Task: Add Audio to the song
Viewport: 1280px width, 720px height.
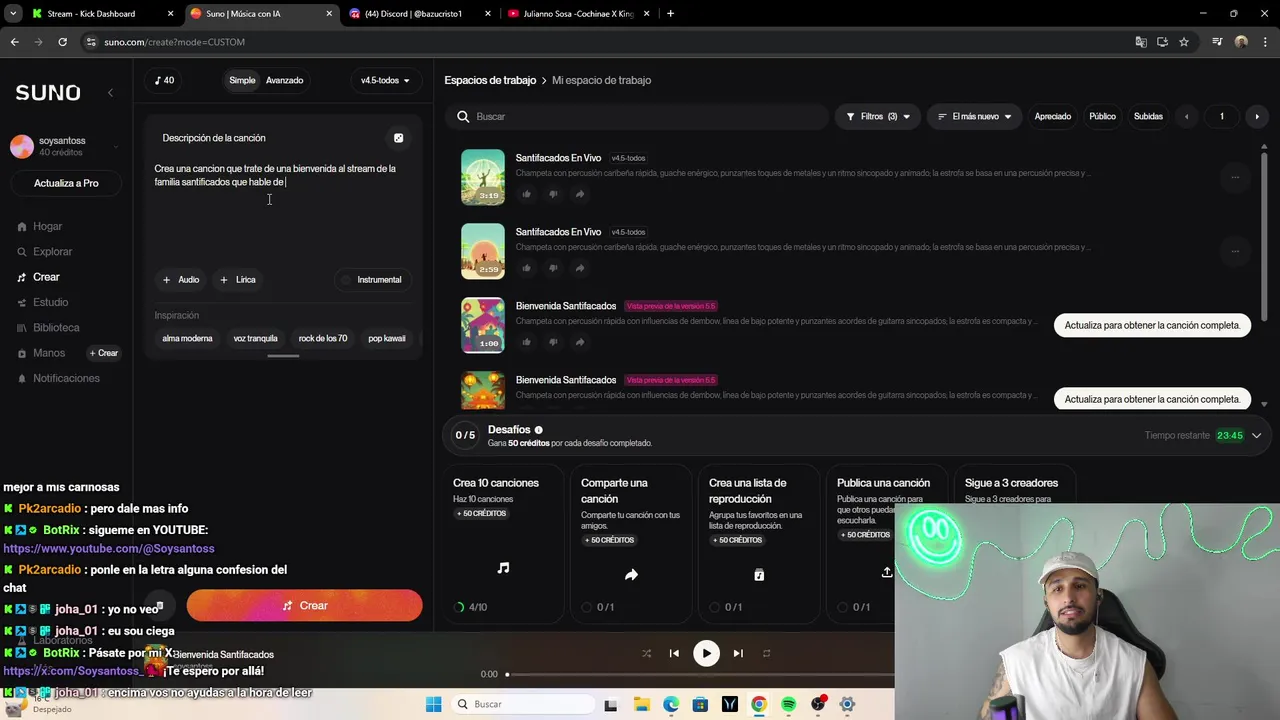Action: [x=181, y=280]
